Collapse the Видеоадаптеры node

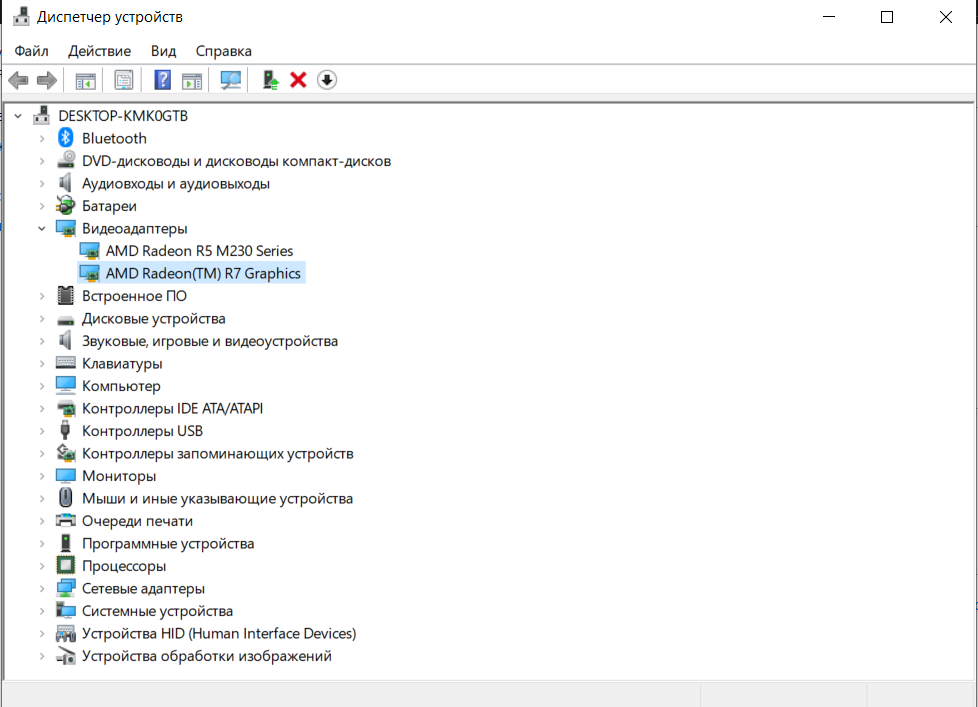42,228
